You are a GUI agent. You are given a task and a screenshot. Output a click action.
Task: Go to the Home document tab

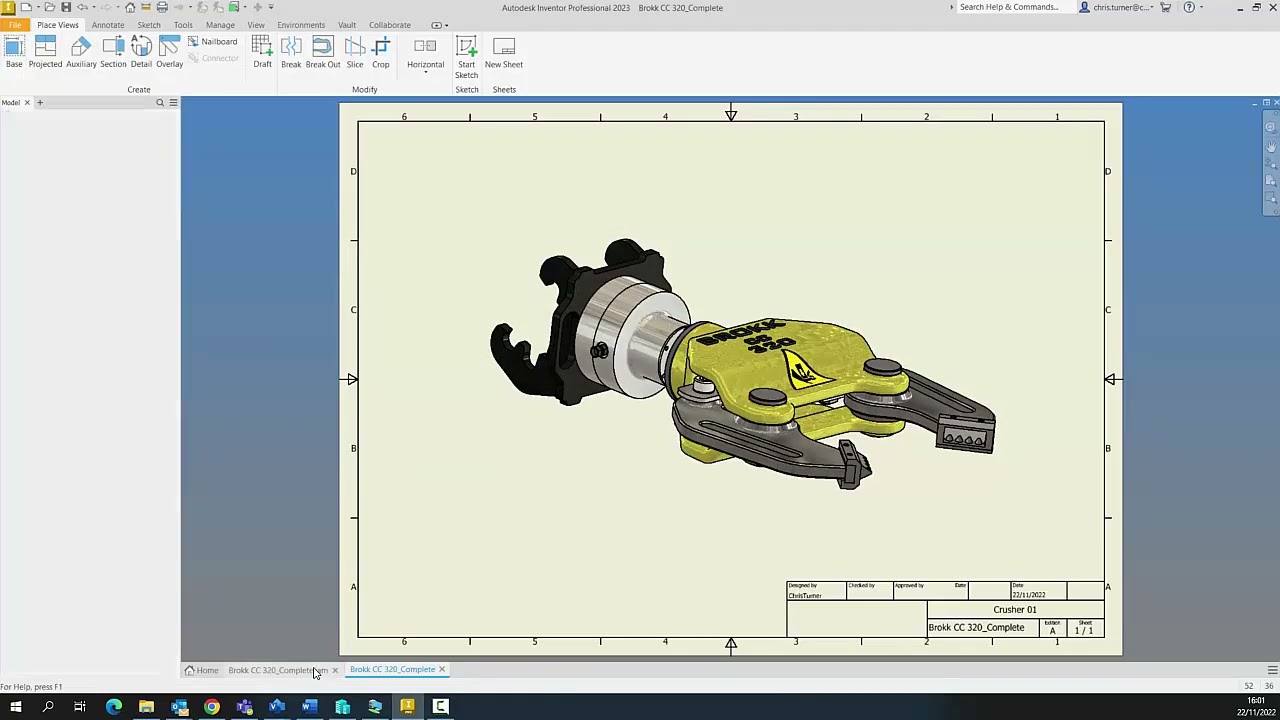[x=201, y=670]
